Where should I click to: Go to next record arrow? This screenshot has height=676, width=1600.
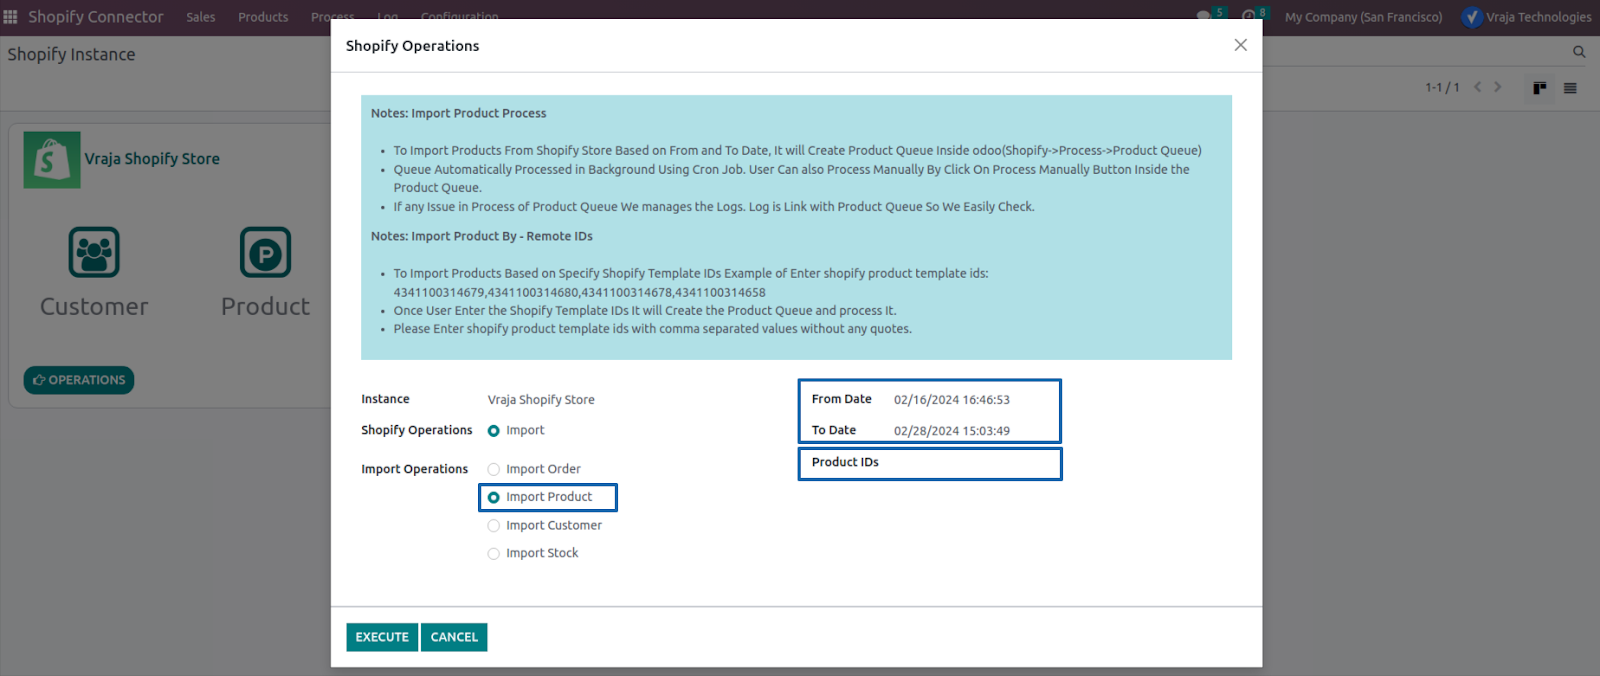pos(1497,87)
